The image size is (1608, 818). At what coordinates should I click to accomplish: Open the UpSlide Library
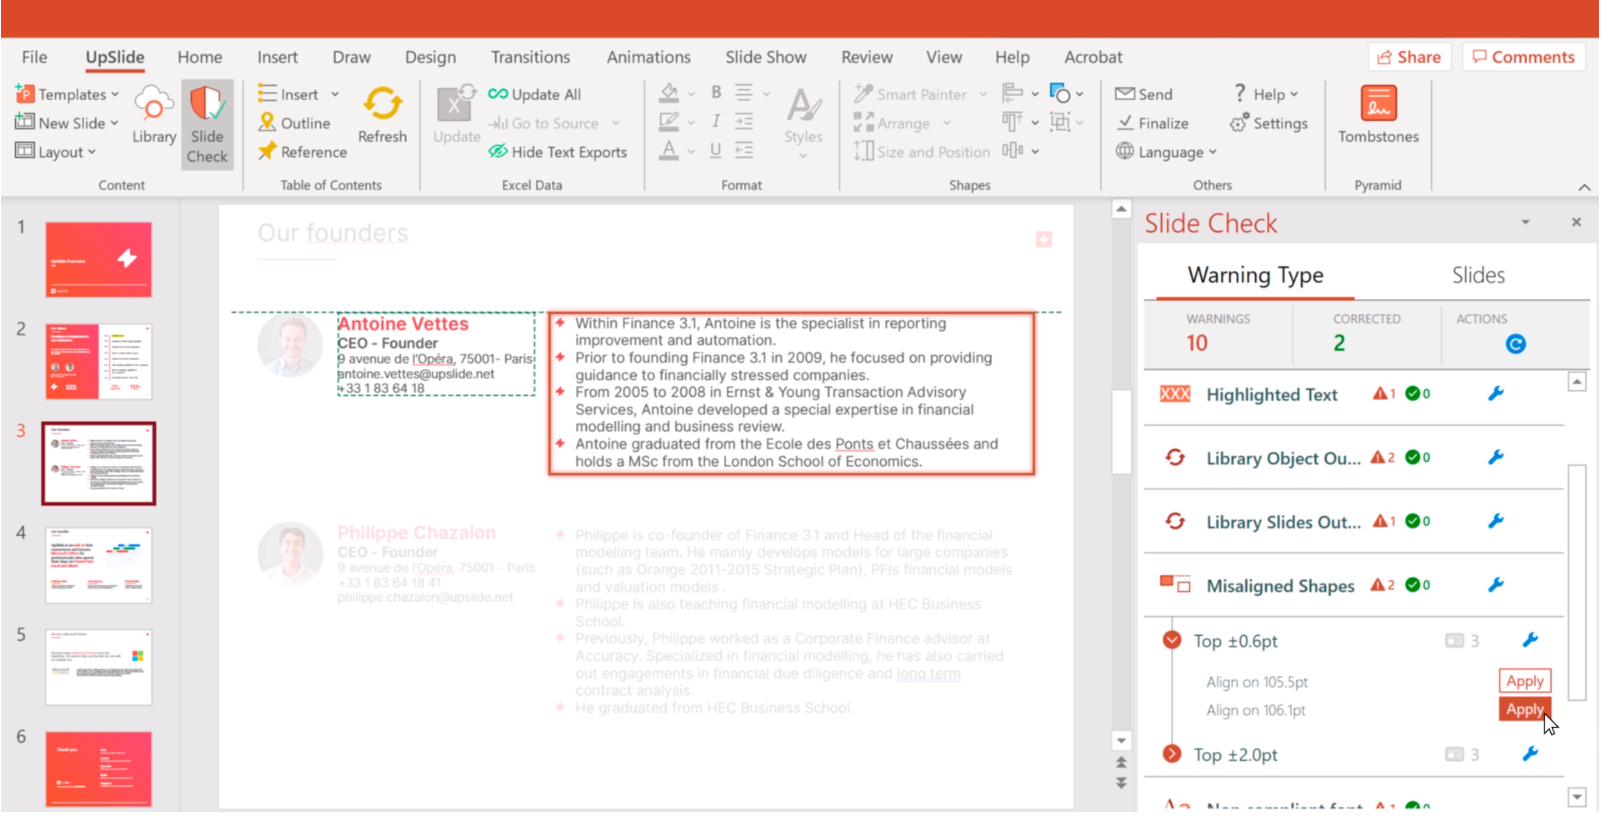click(x=154, y=117)
